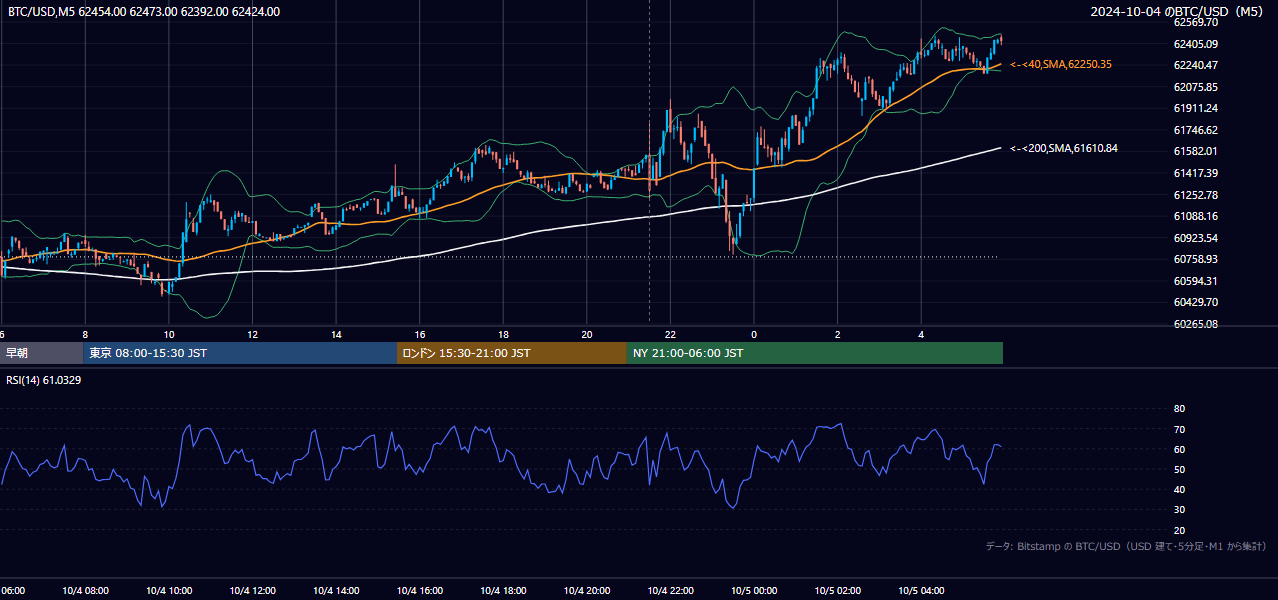Select the 200 SMA label 61610.84
This screenshot has width=1278, height=600.
(x=1064, y=149)
